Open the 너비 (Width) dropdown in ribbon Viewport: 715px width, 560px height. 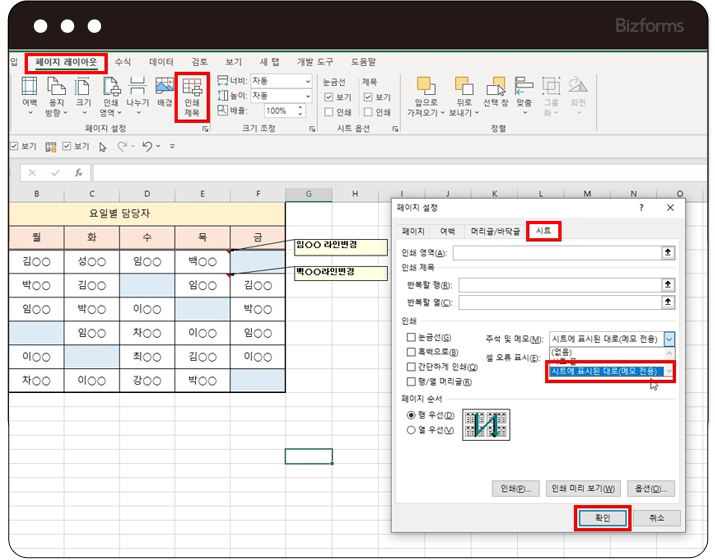306,80
